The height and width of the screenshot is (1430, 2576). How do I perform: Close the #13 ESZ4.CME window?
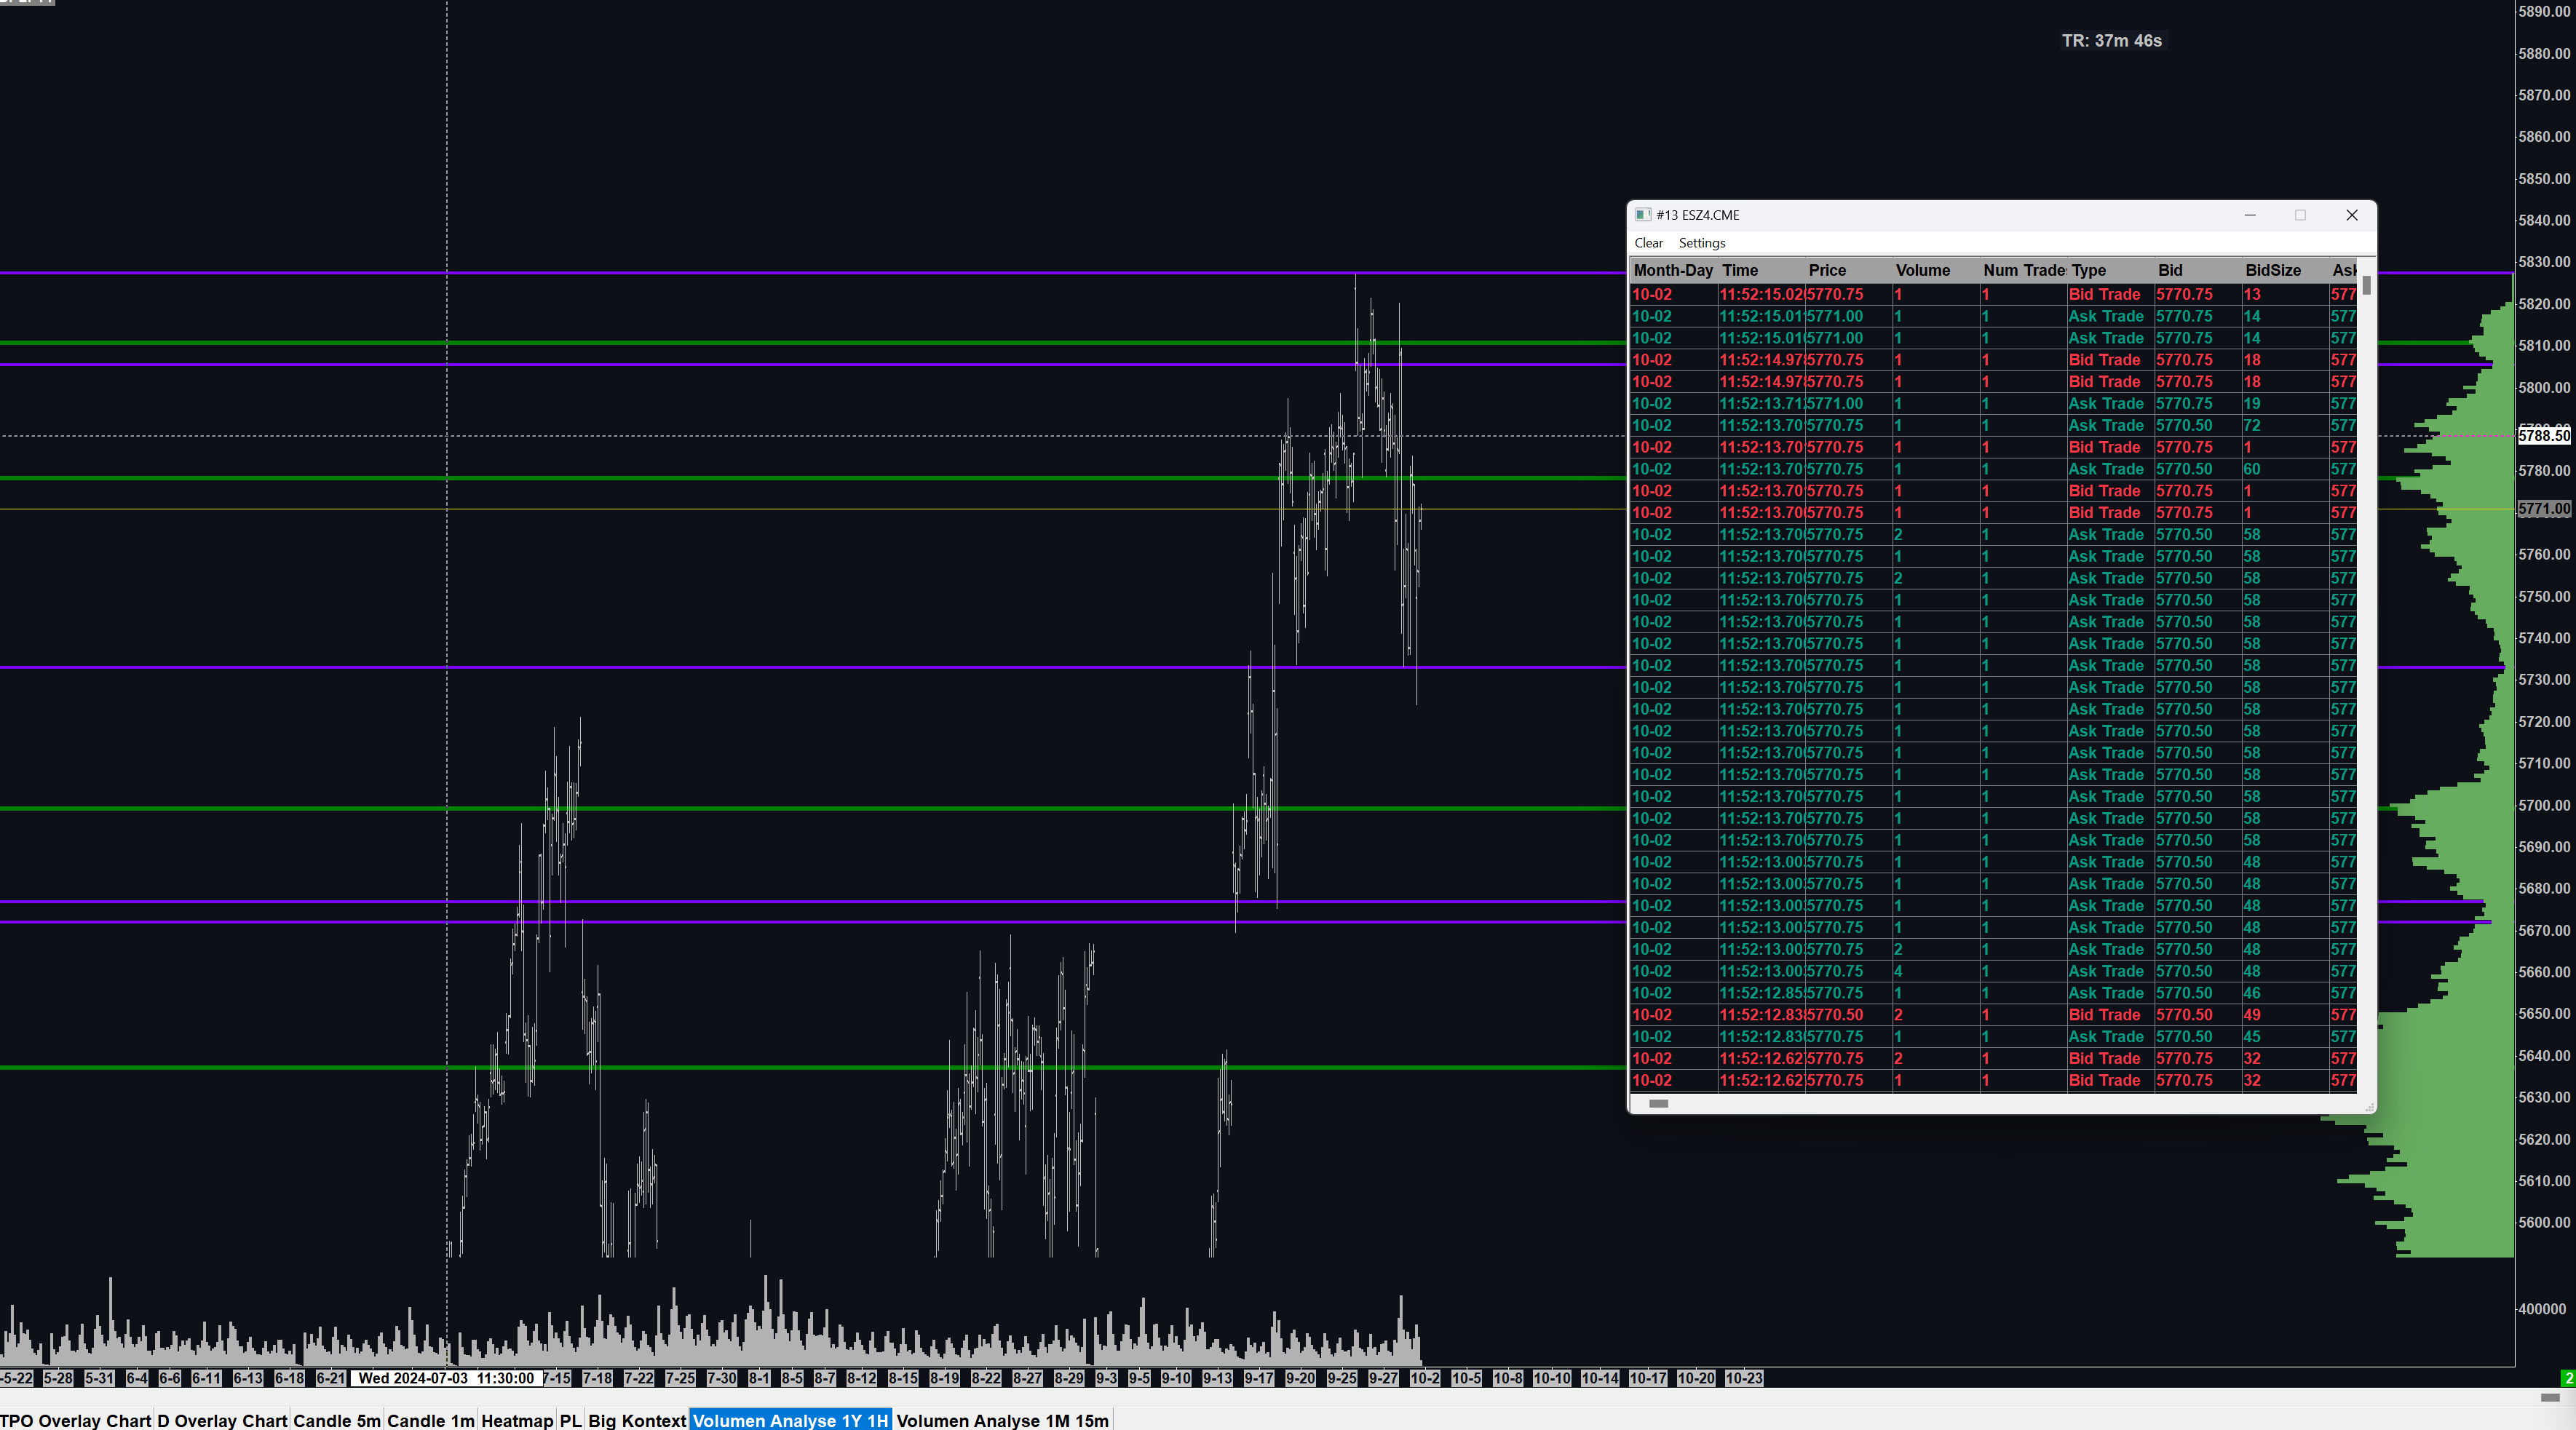tap(2352, 215)
